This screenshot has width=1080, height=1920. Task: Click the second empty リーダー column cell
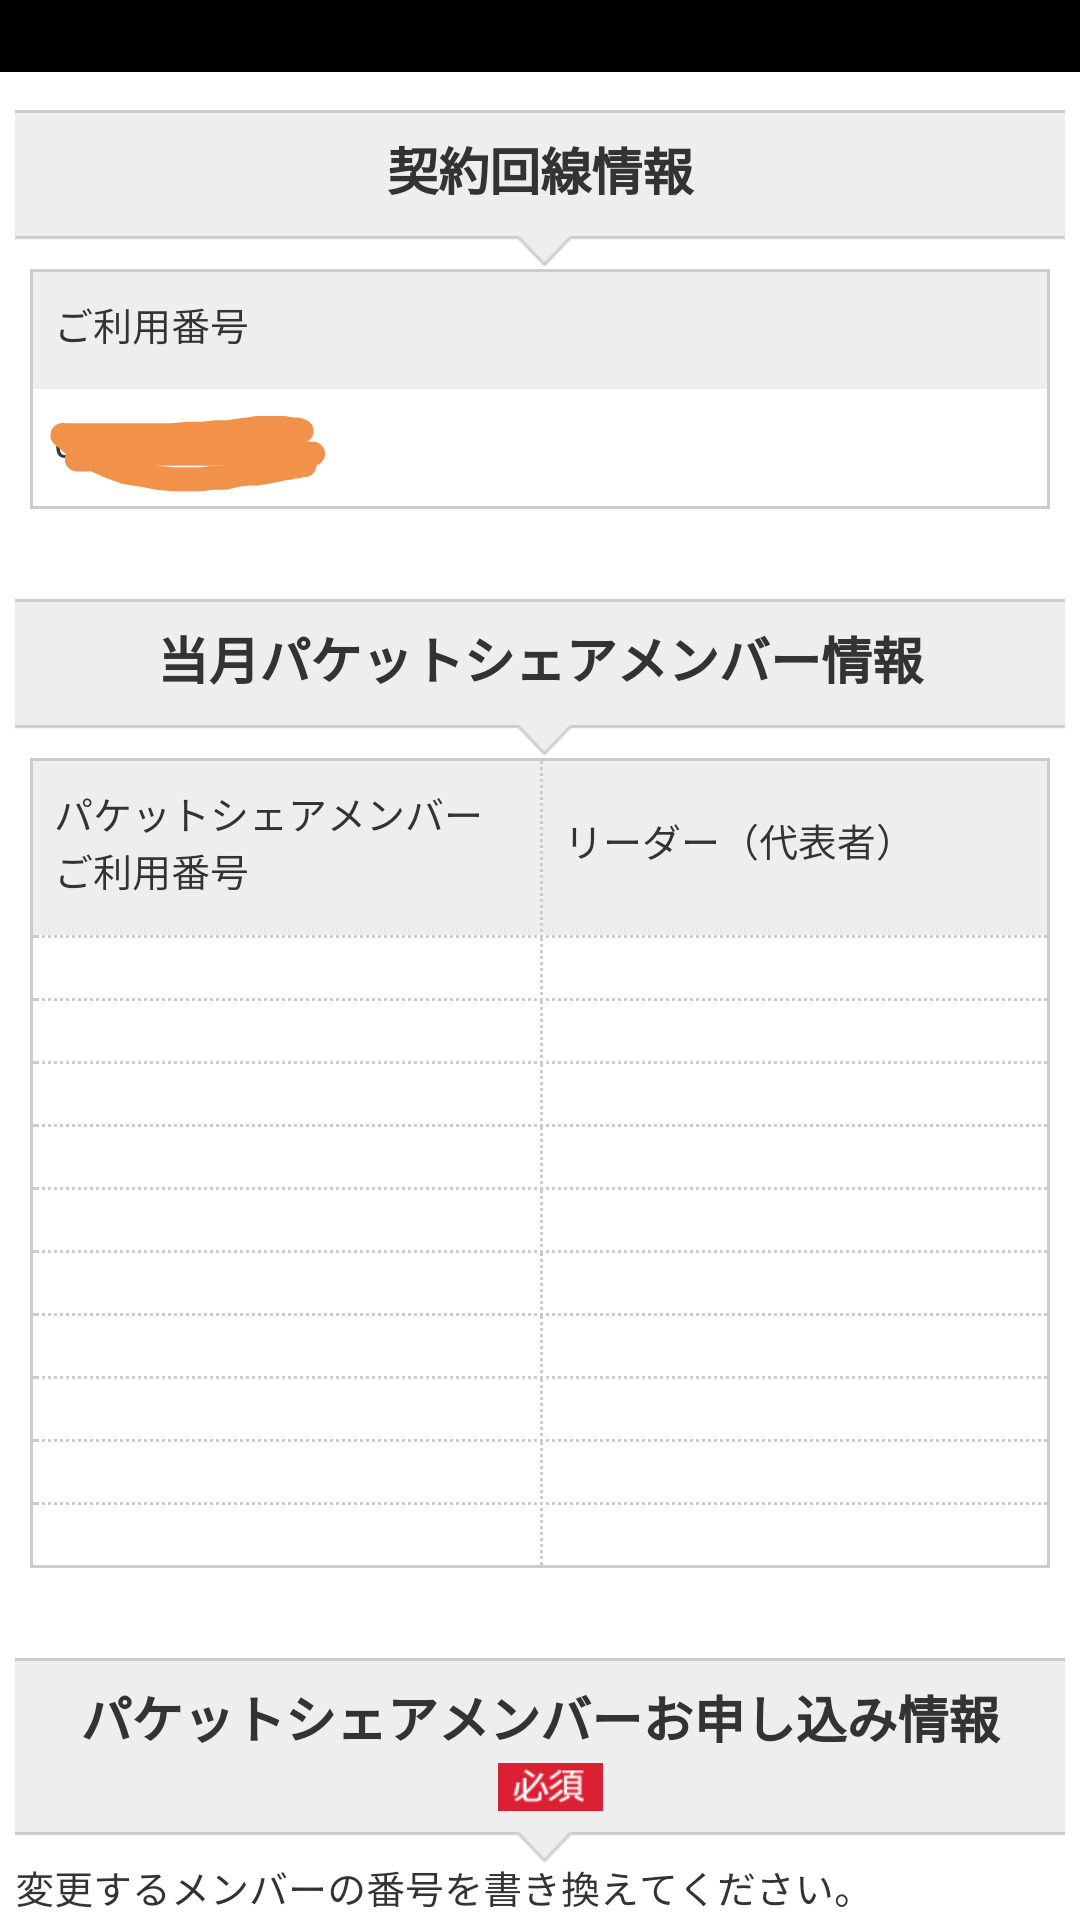click(794, 1031)
